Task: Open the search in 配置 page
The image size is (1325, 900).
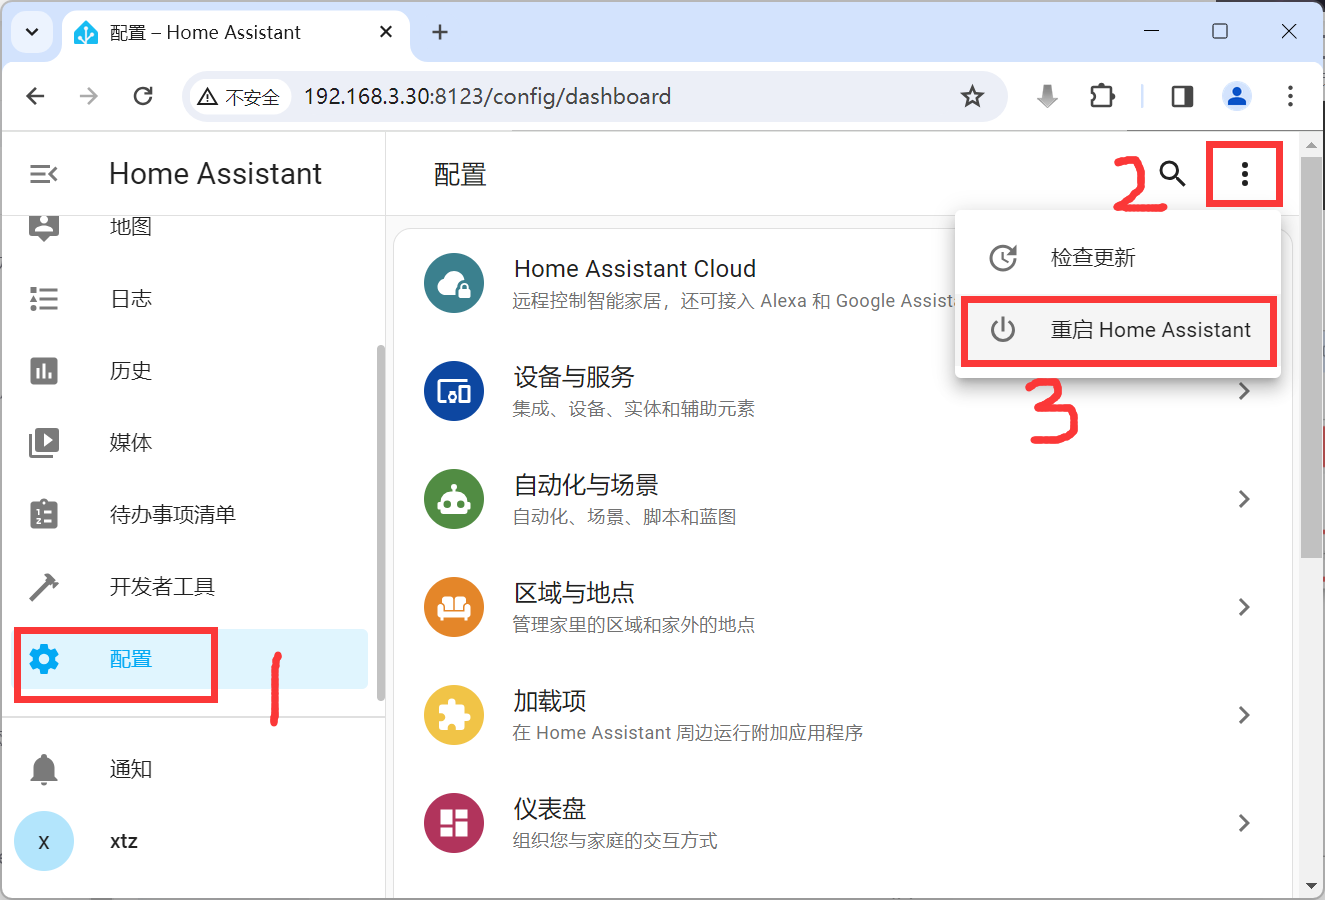Action: (x=1172, y=173)
